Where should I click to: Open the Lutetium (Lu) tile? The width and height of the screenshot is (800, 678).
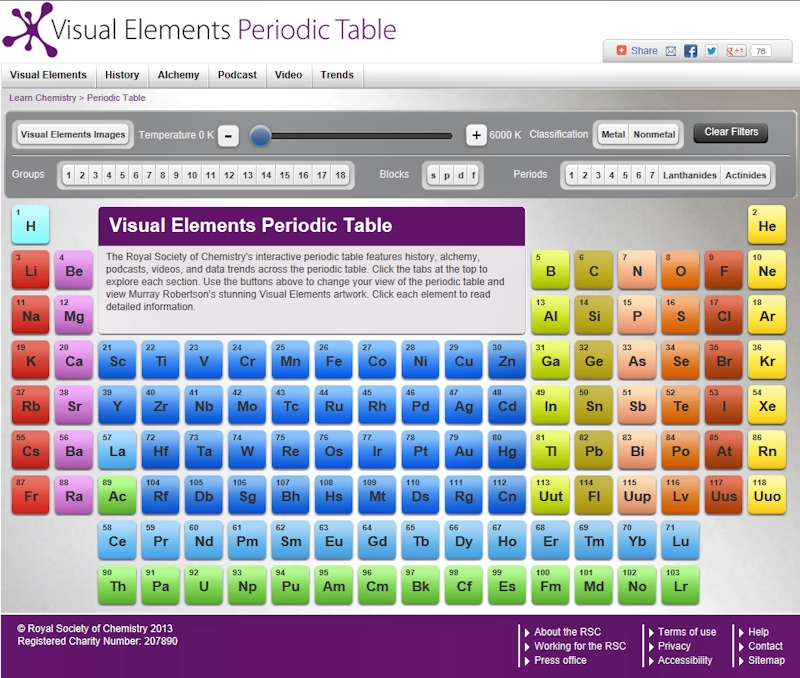point(681,540)
